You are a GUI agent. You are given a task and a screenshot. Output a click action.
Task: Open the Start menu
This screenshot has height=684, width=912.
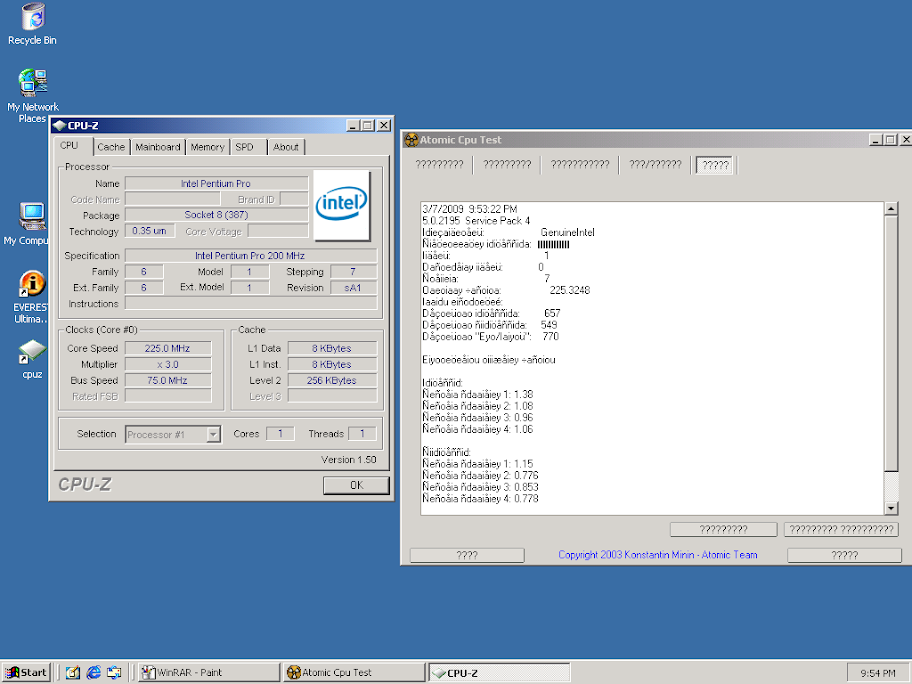[26, 672]
